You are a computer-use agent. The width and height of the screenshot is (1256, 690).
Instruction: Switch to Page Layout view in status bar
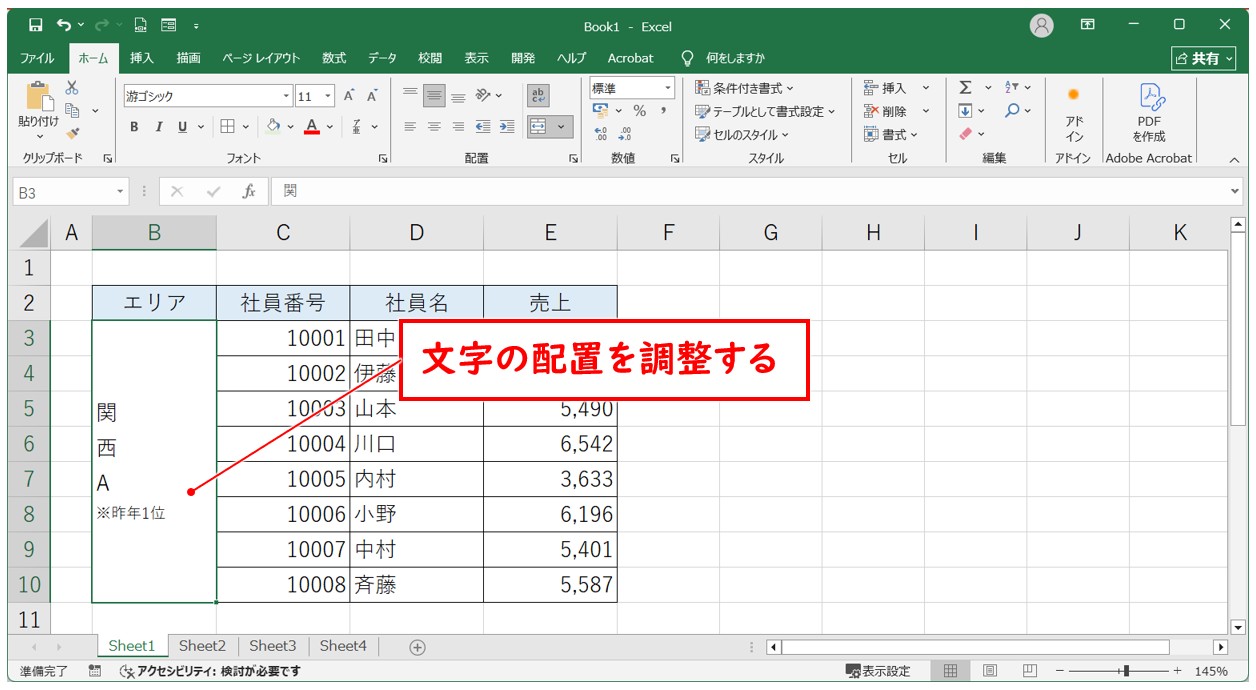[990, 671]
